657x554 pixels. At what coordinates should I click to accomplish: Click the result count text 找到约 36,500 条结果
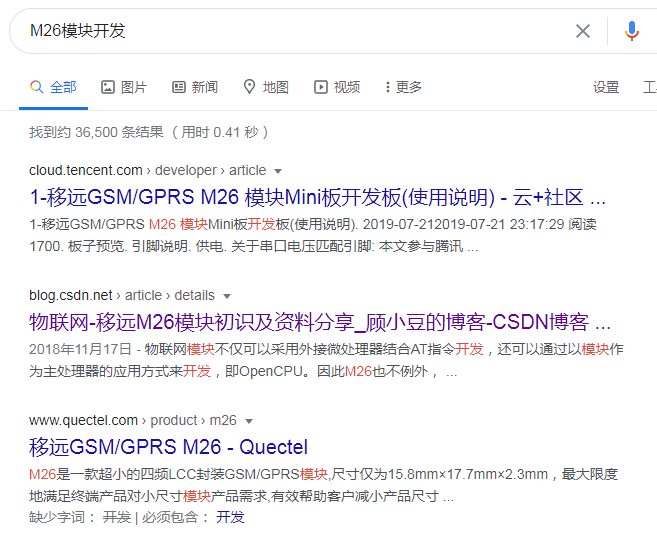point(96,132)
